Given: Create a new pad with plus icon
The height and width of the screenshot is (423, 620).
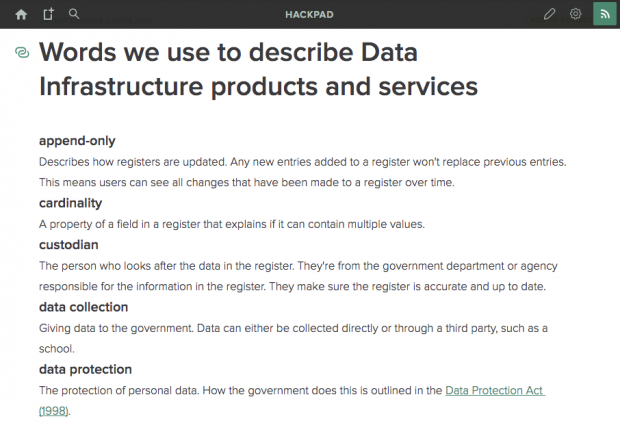Looking at the screenshot, I should 48,14.
